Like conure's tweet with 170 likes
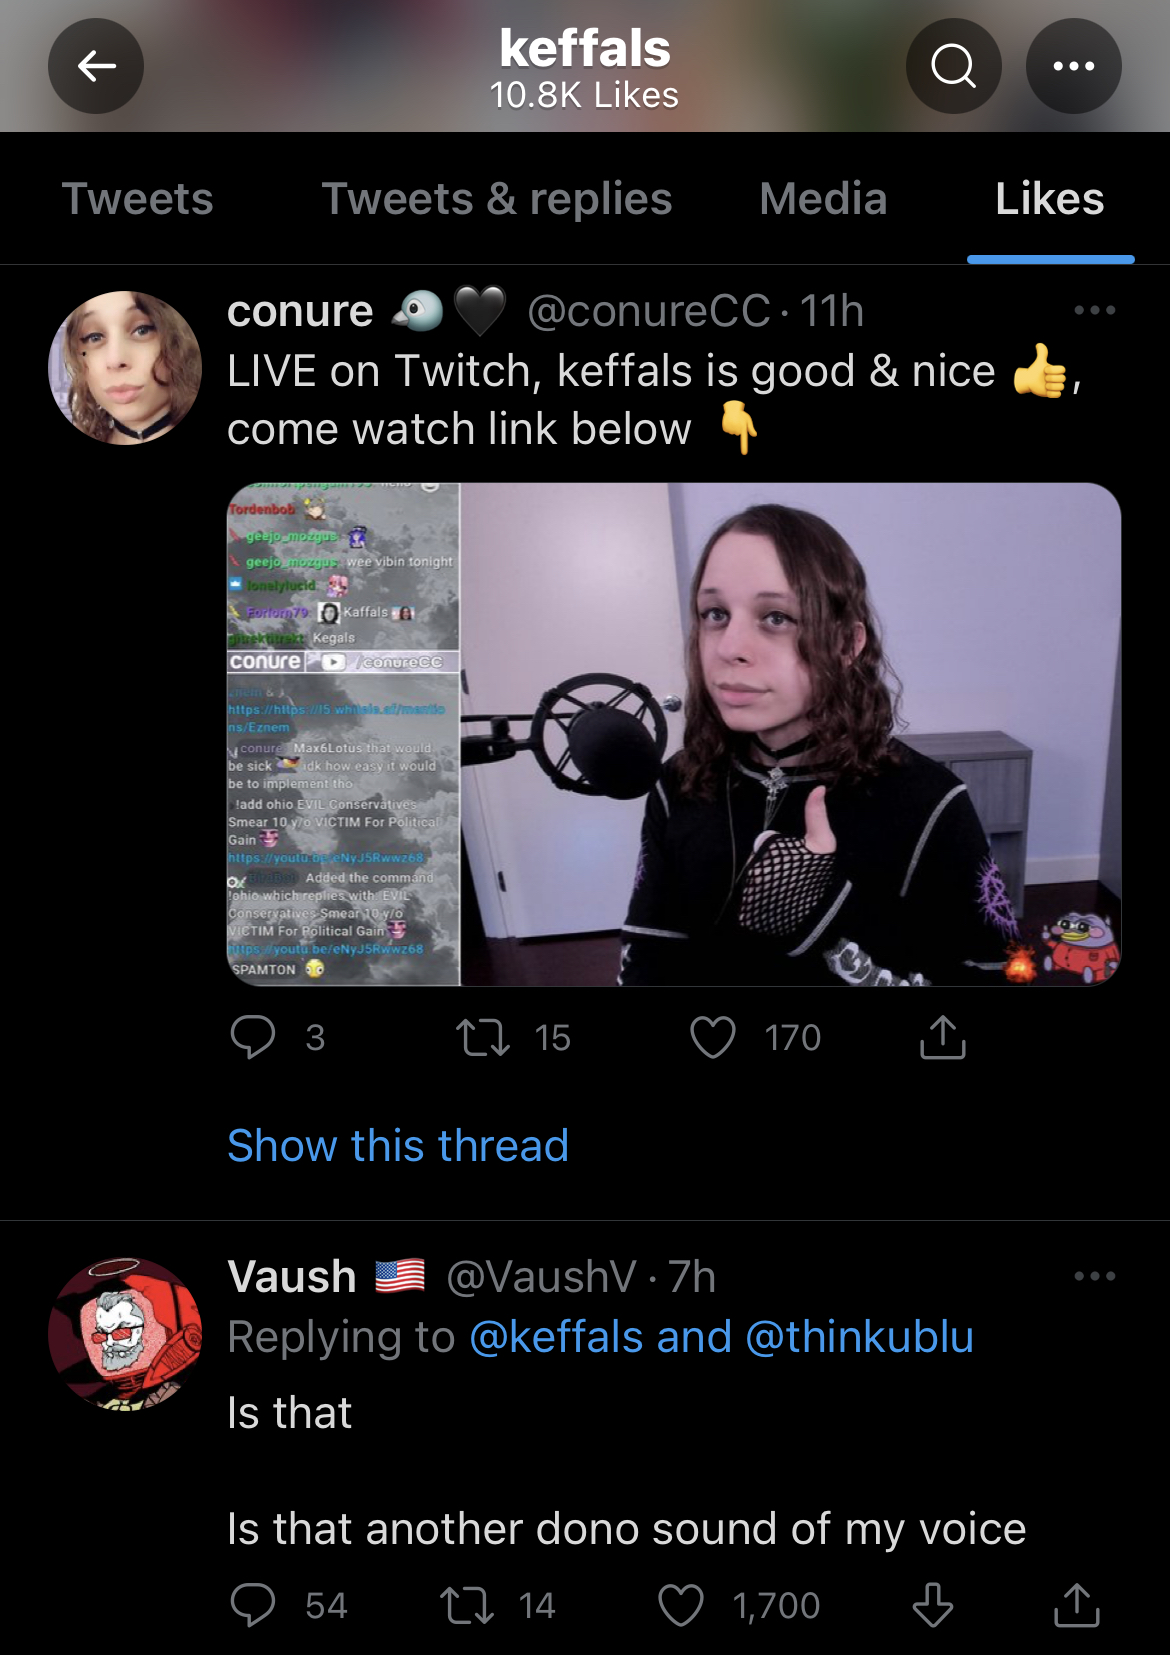Viewport: 1170px width, 1655px height. [x=713, y=1037]
